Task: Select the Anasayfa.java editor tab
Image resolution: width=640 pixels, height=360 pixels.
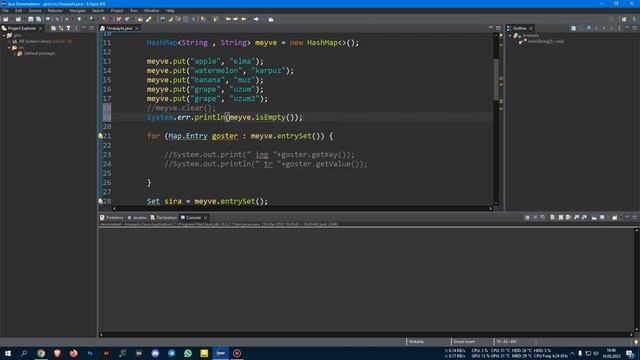Action: (x=119, y=28)
